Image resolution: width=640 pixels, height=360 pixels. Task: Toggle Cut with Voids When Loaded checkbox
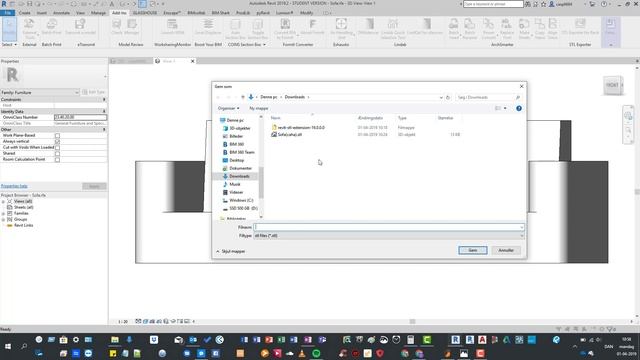57,147
